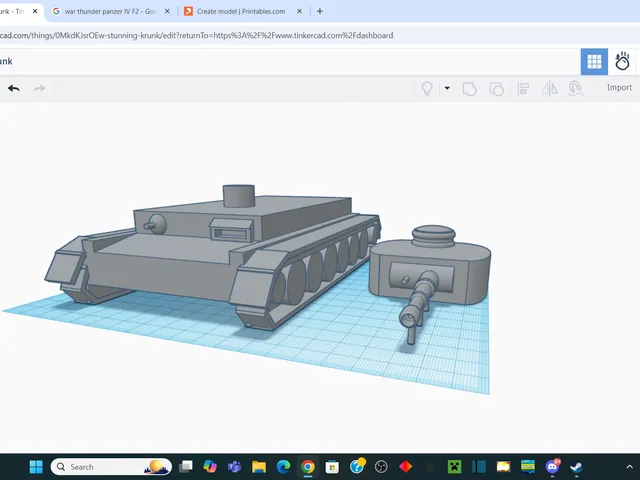Screen dimensions: 640x480
Task: Close the Printables tab
Action: tap(299, 11)
